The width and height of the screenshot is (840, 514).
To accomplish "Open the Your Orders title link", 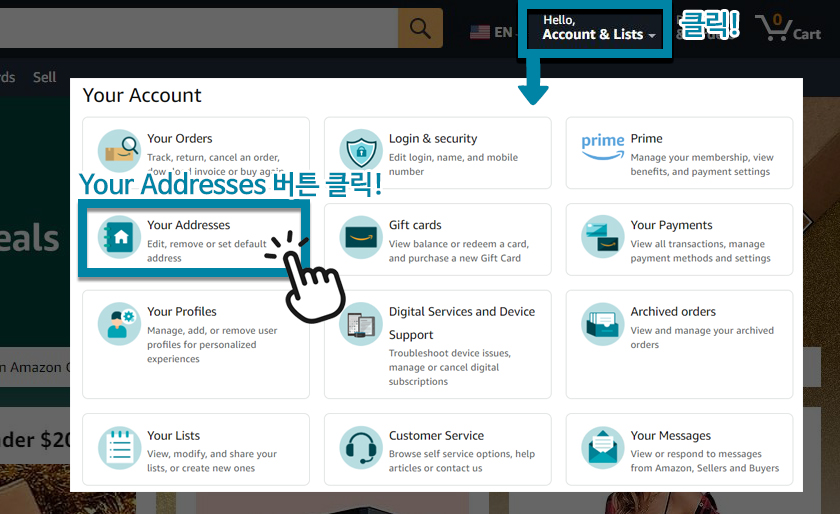I will tap(179, 138).
